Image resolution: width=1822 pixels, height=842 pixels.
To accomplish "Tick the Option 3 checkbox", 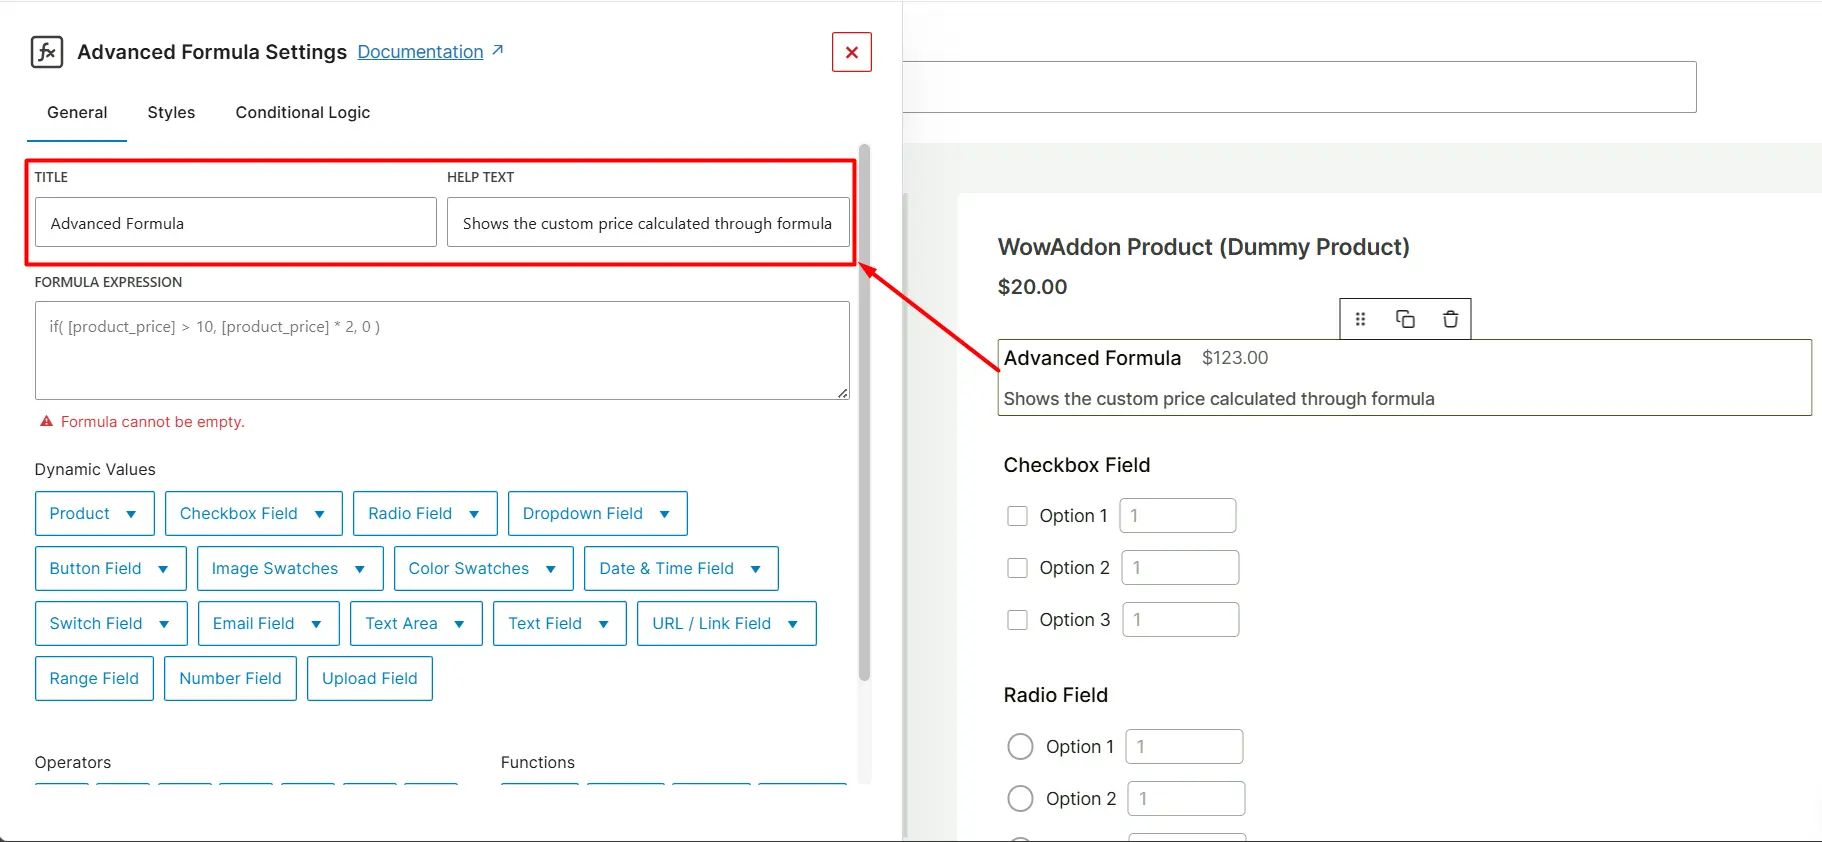I will (1017, 620).
